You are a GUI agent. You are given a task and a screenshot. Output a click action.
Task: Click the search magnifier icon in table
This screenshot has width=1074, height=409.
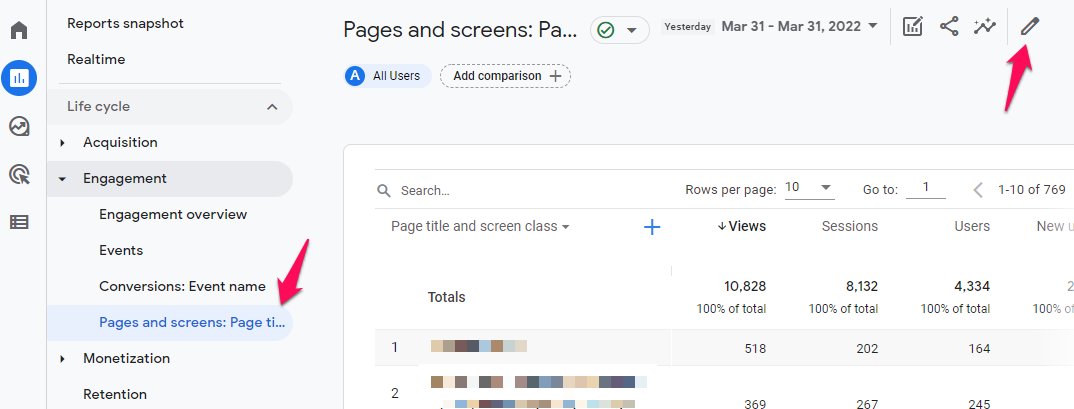[x=384, y=190]
